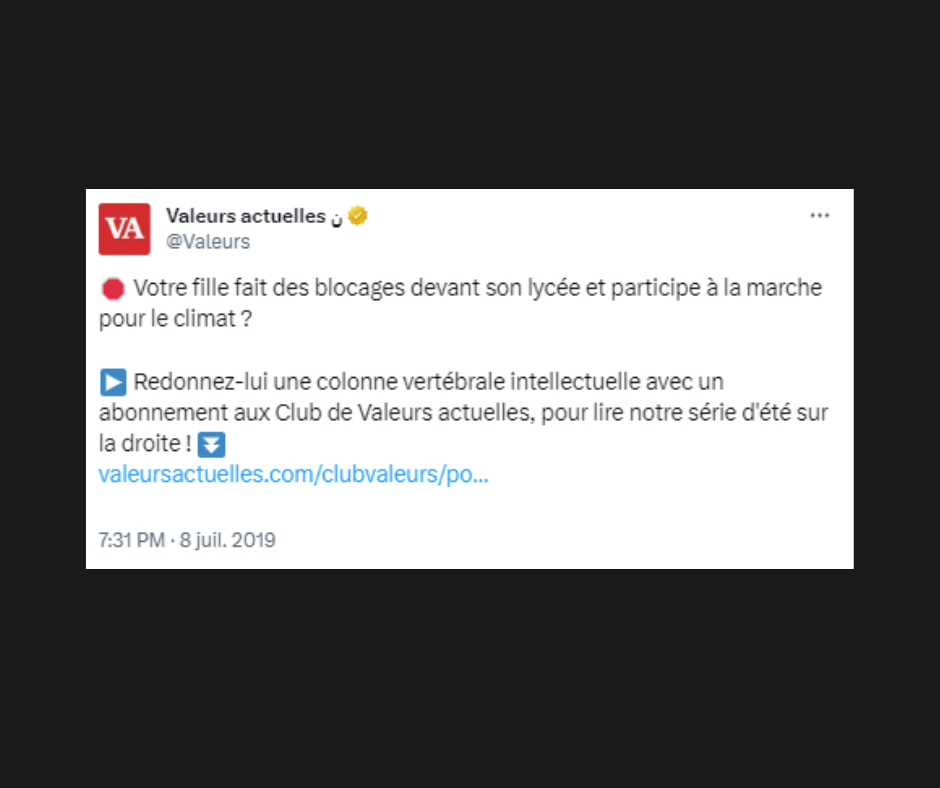Click the 'la droite !' text

pos(145,444)
